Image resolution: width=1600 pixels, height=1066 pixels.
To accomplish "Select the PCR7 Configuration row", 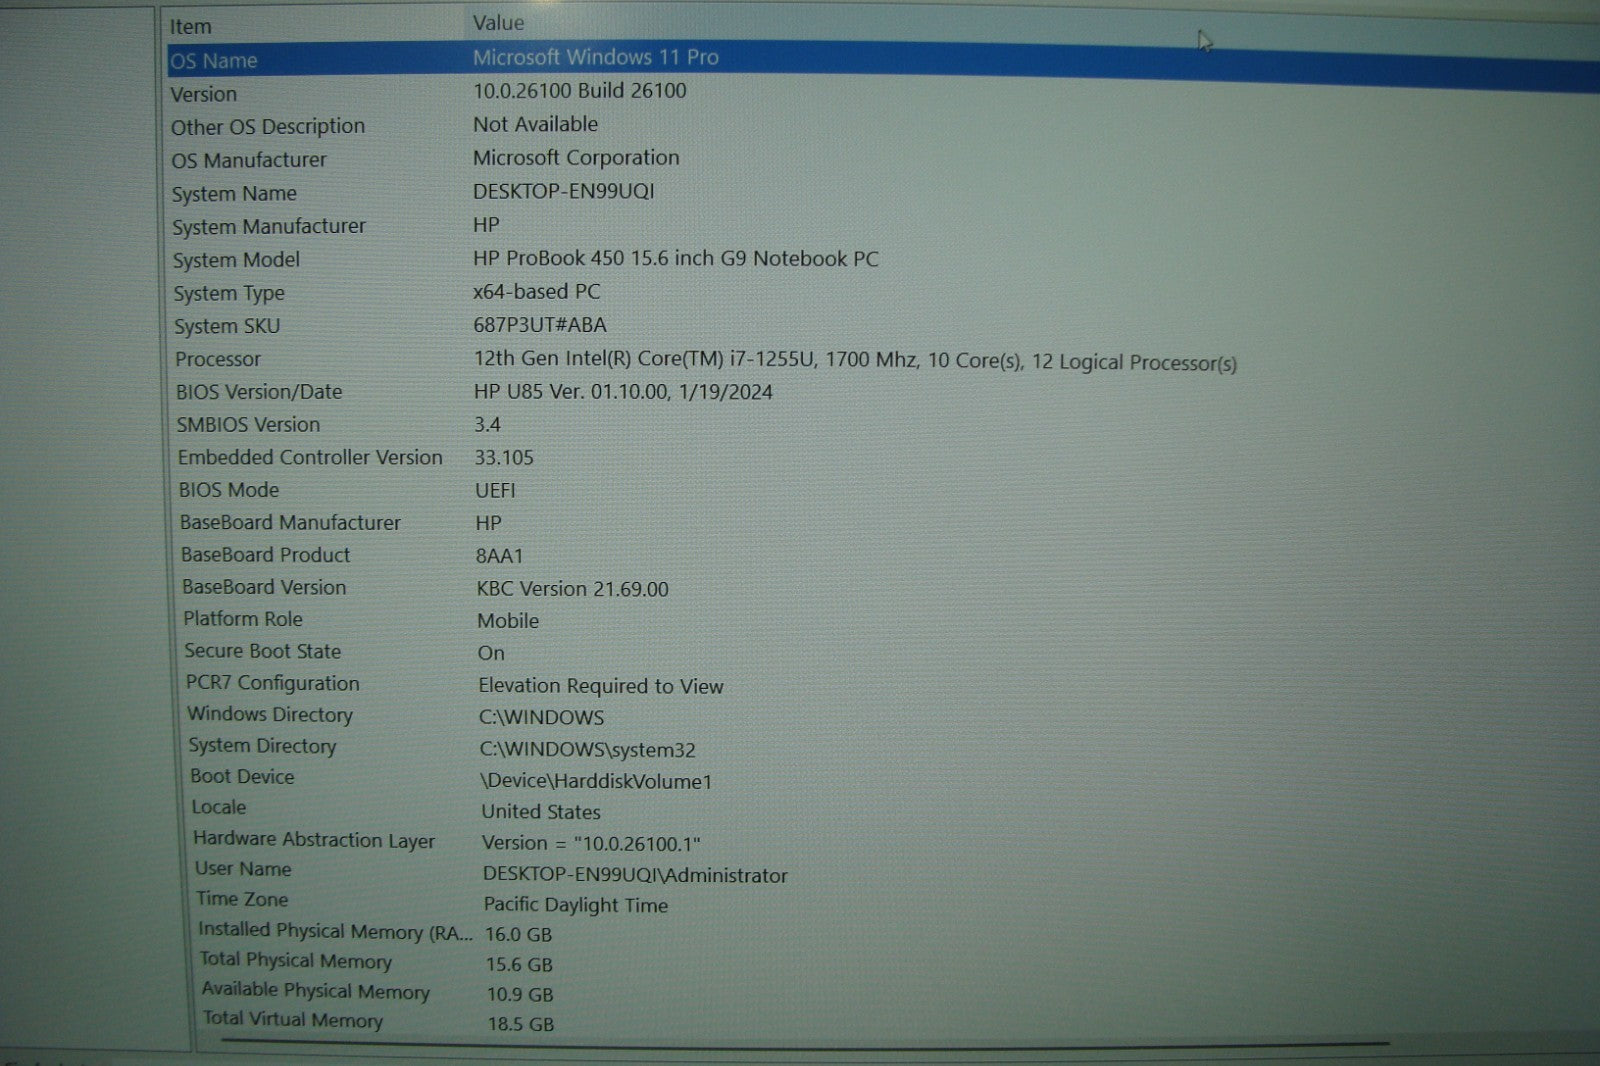I will 272,683.
